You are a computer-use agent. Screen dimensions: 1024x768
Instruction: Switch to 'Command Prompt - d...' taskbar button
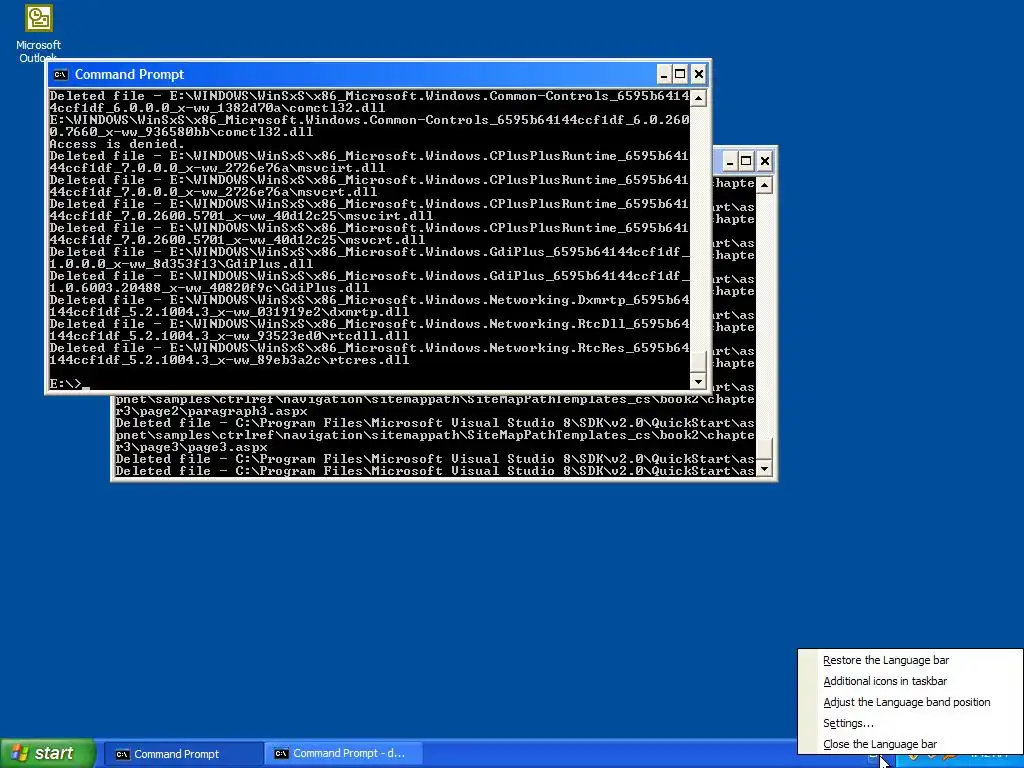344,754
